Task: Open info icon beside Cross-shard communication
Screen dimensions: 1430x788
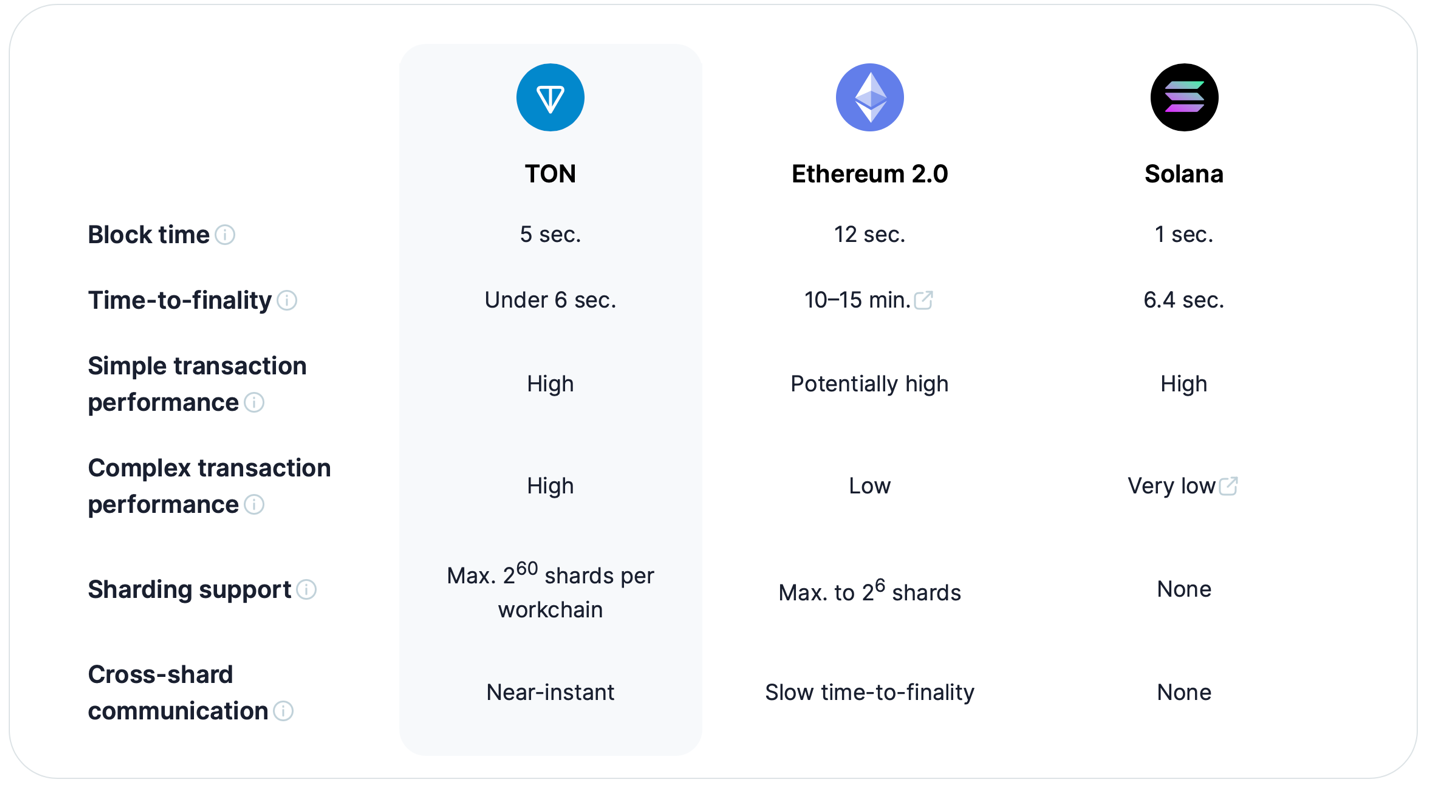Action: tap(284, 711)
